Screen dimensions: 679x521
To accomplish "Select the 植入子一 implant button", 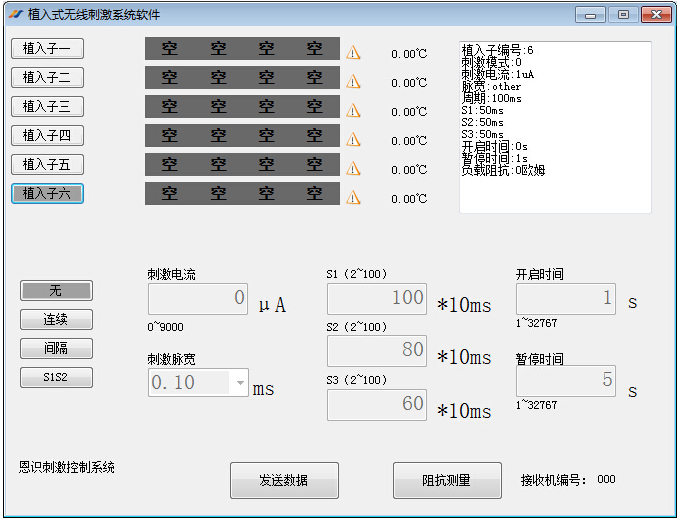I will pyautogui.click(x=47, y=49).
